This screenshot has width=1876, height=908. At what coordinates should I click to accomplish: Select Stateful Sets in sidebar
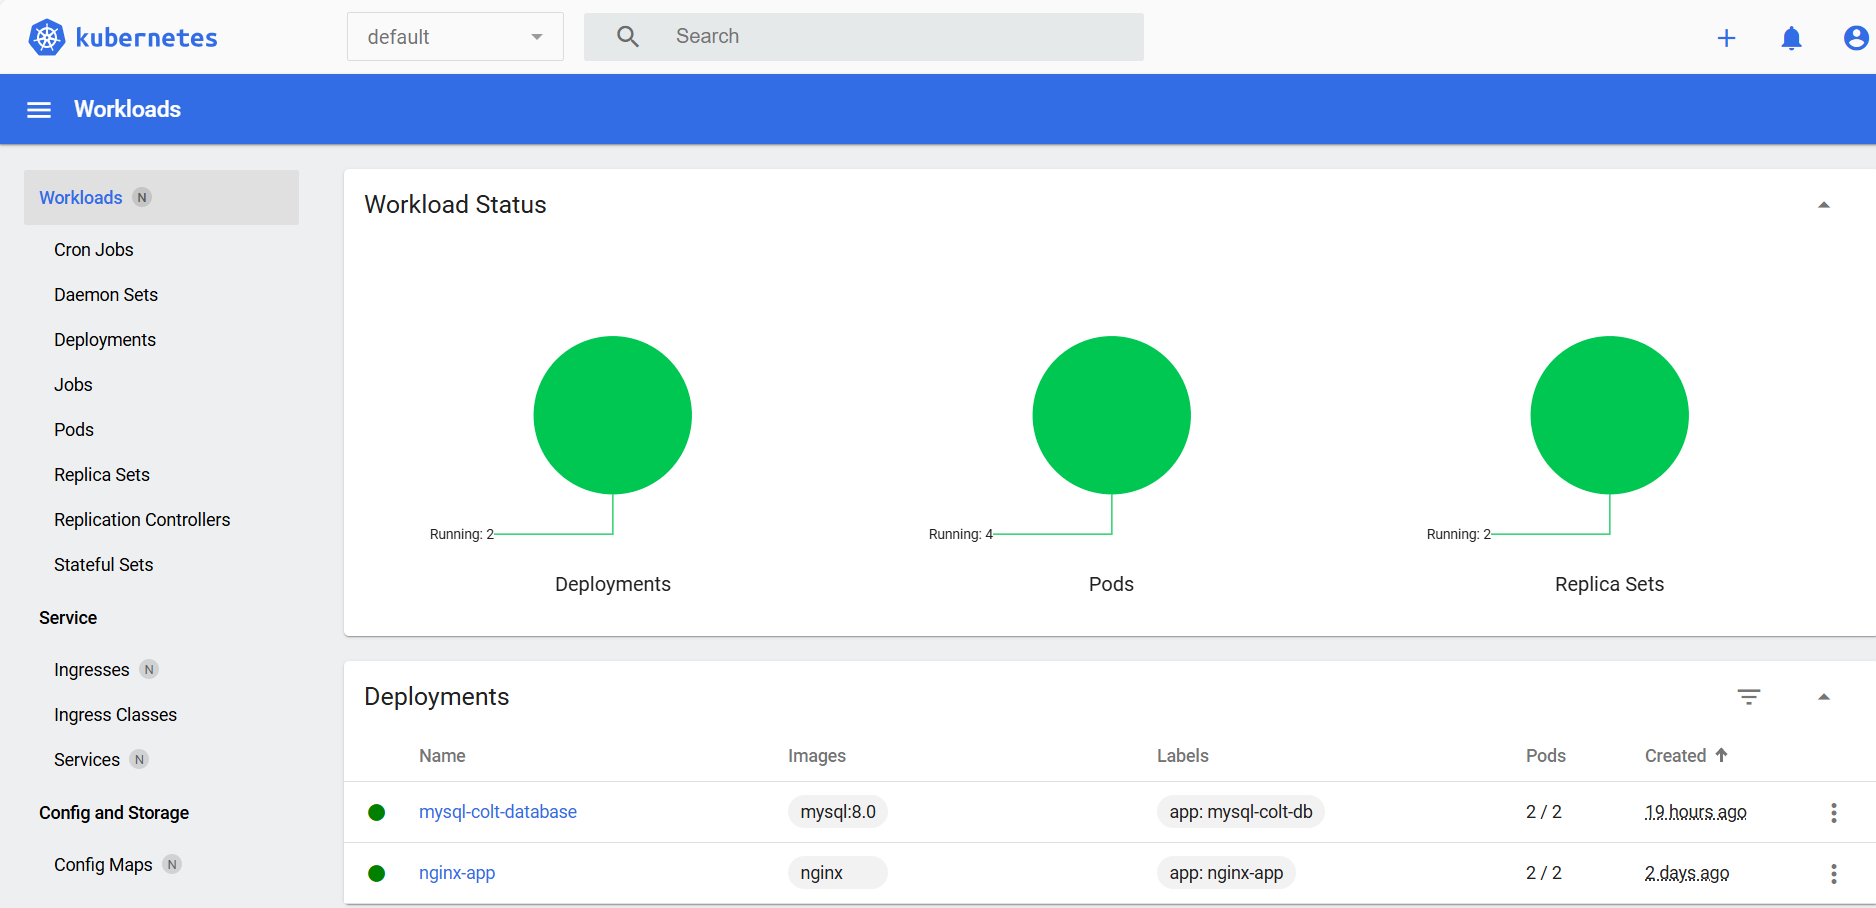click(104, 565)
